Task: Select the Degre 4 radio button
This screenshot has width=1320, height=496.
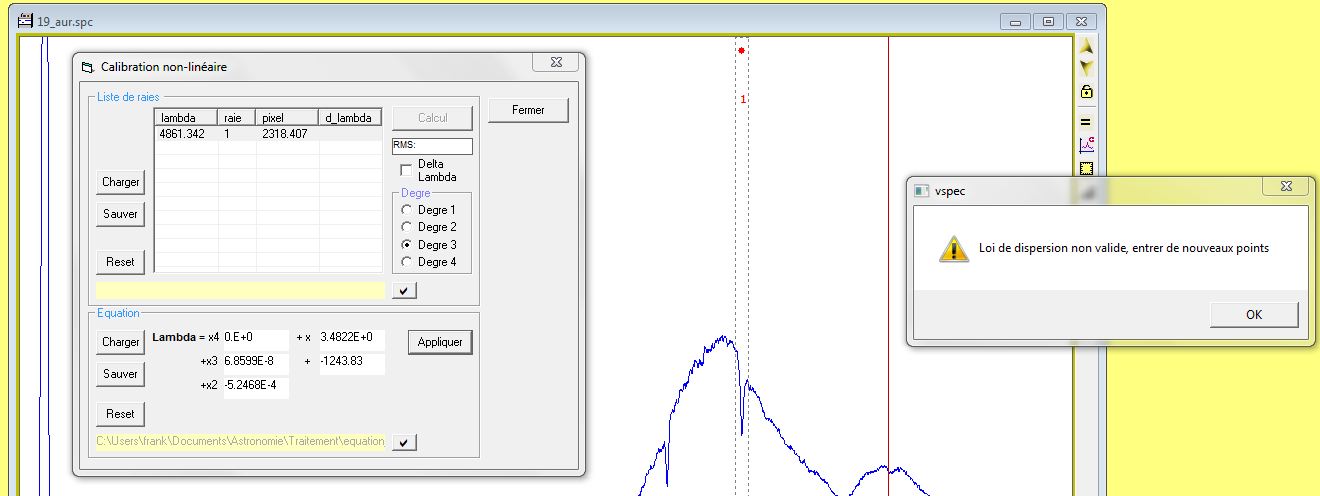Action: pos(405,262)
